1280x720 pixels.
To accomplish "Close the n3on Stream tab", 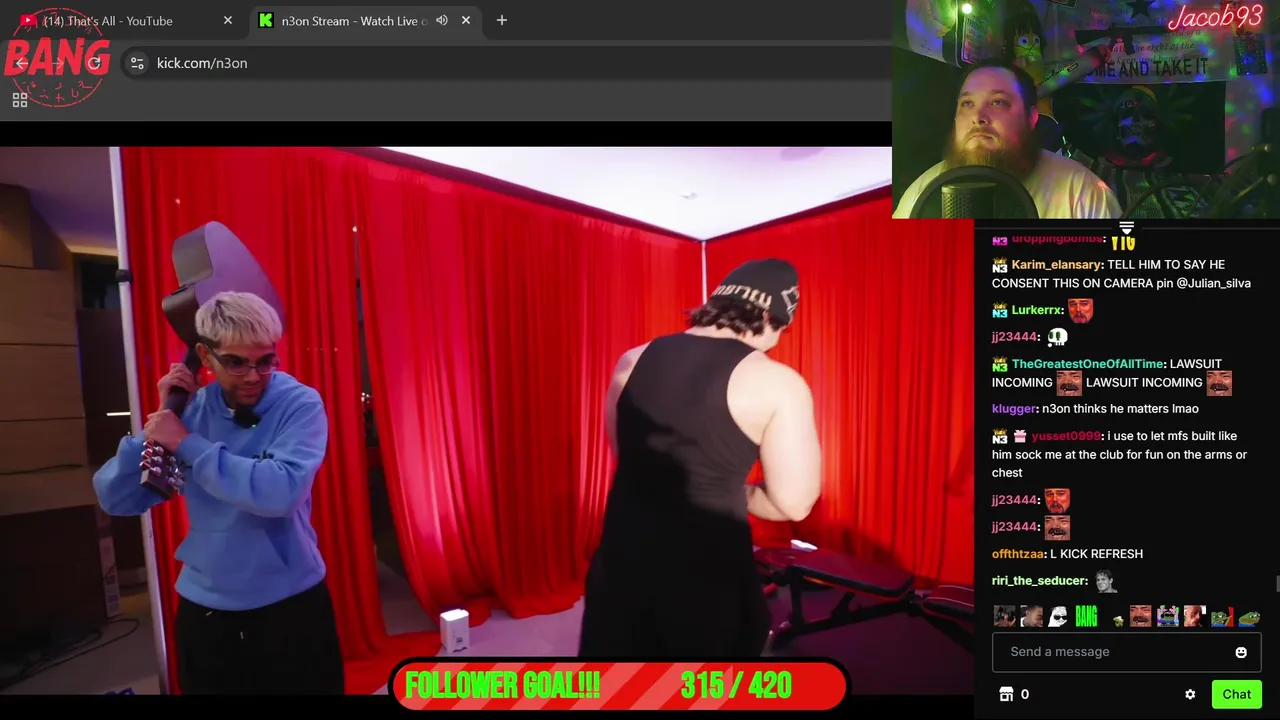I will click(465, 20).
